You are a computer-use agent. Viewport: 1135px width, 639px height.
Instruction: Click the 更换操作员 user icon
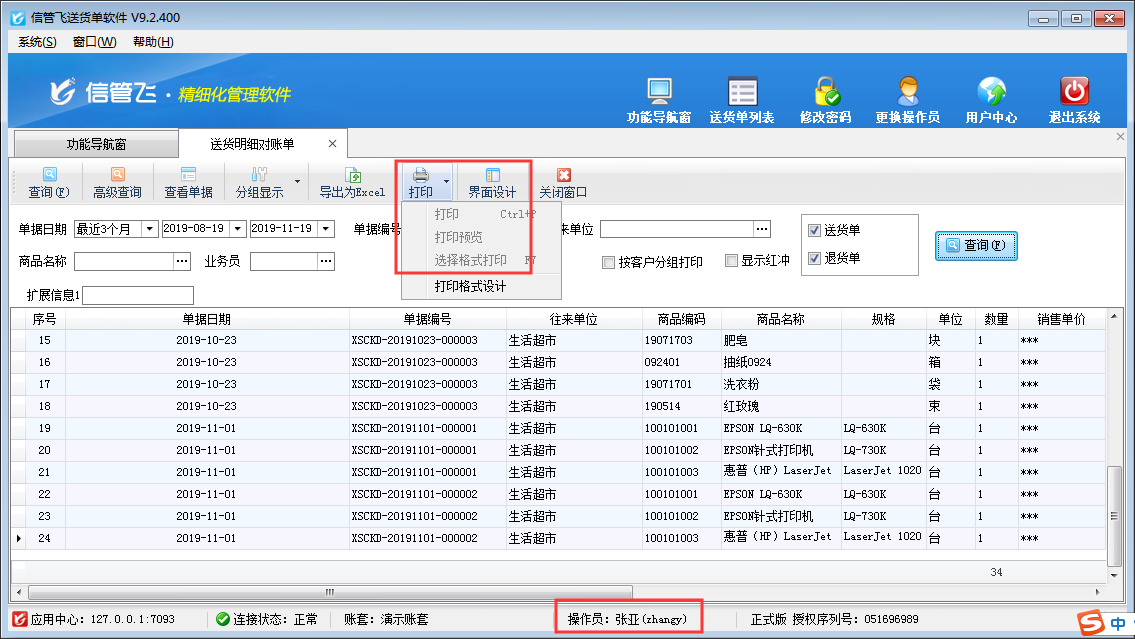coord(907,92)
